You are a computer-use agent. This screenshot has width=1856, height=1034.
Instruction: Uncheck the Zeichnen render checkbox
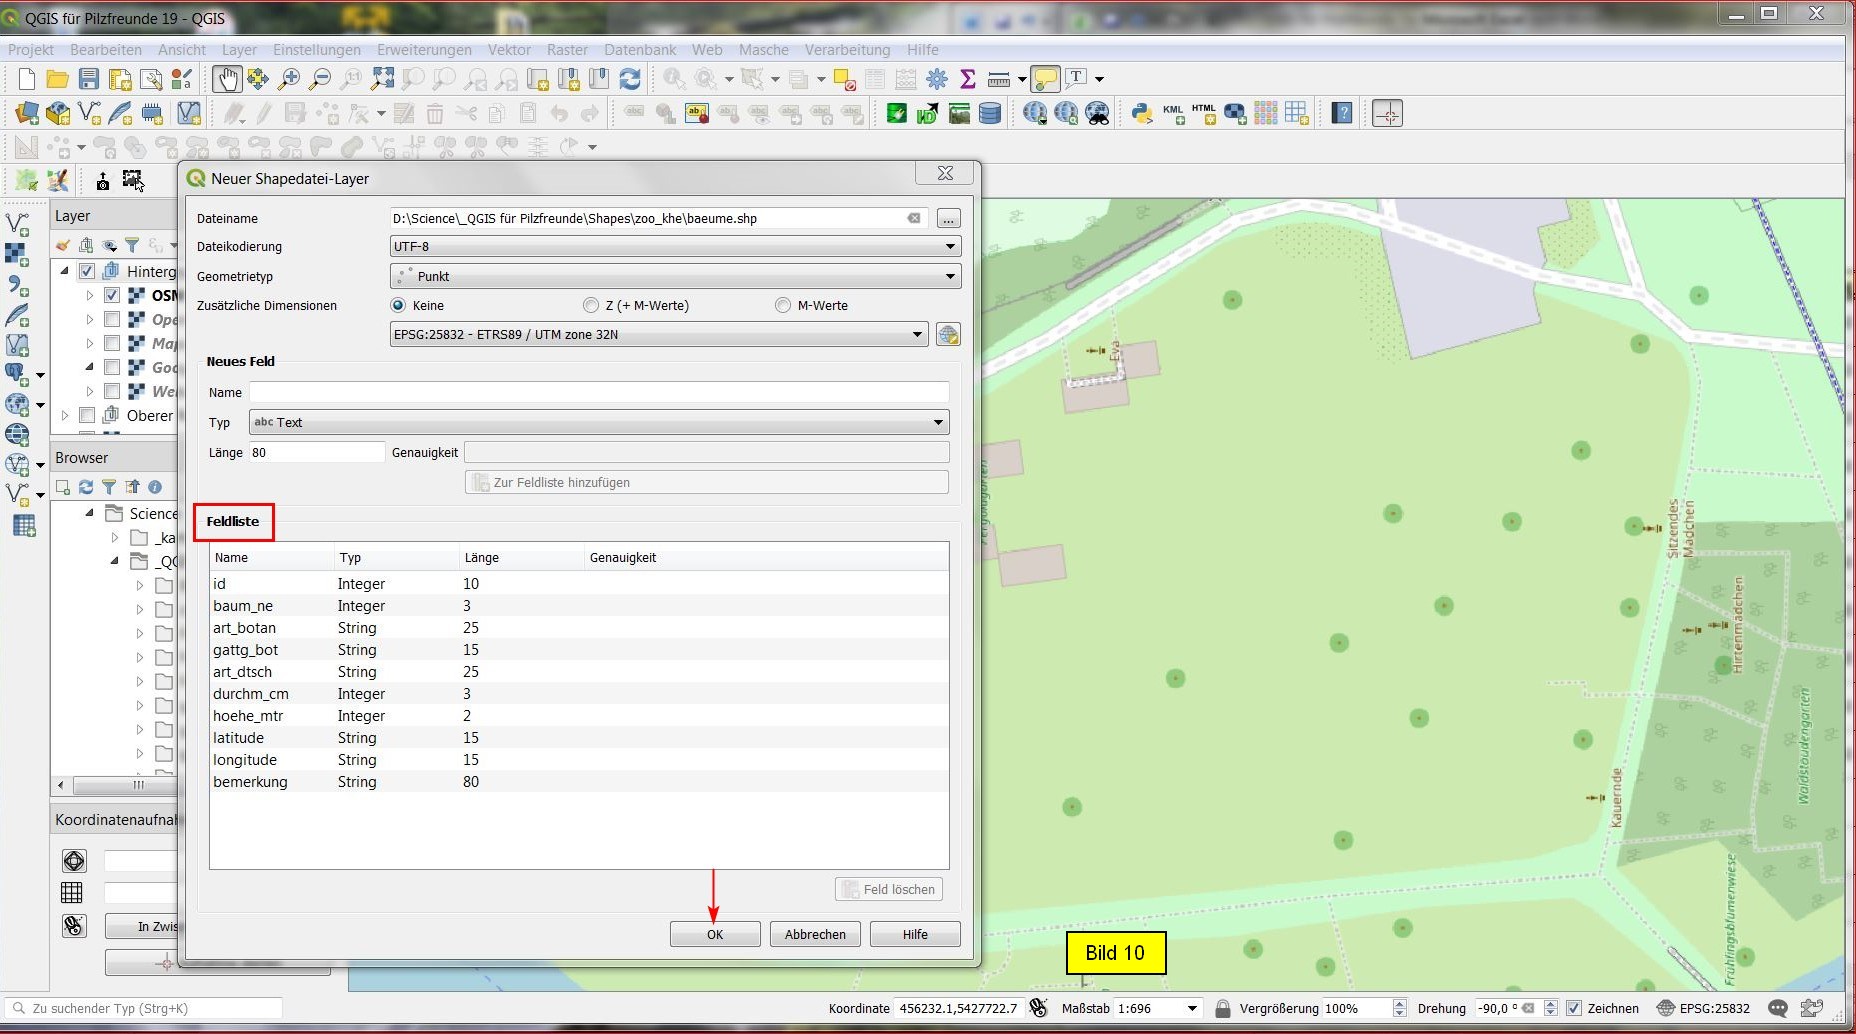click(x=1574, y=1008)
